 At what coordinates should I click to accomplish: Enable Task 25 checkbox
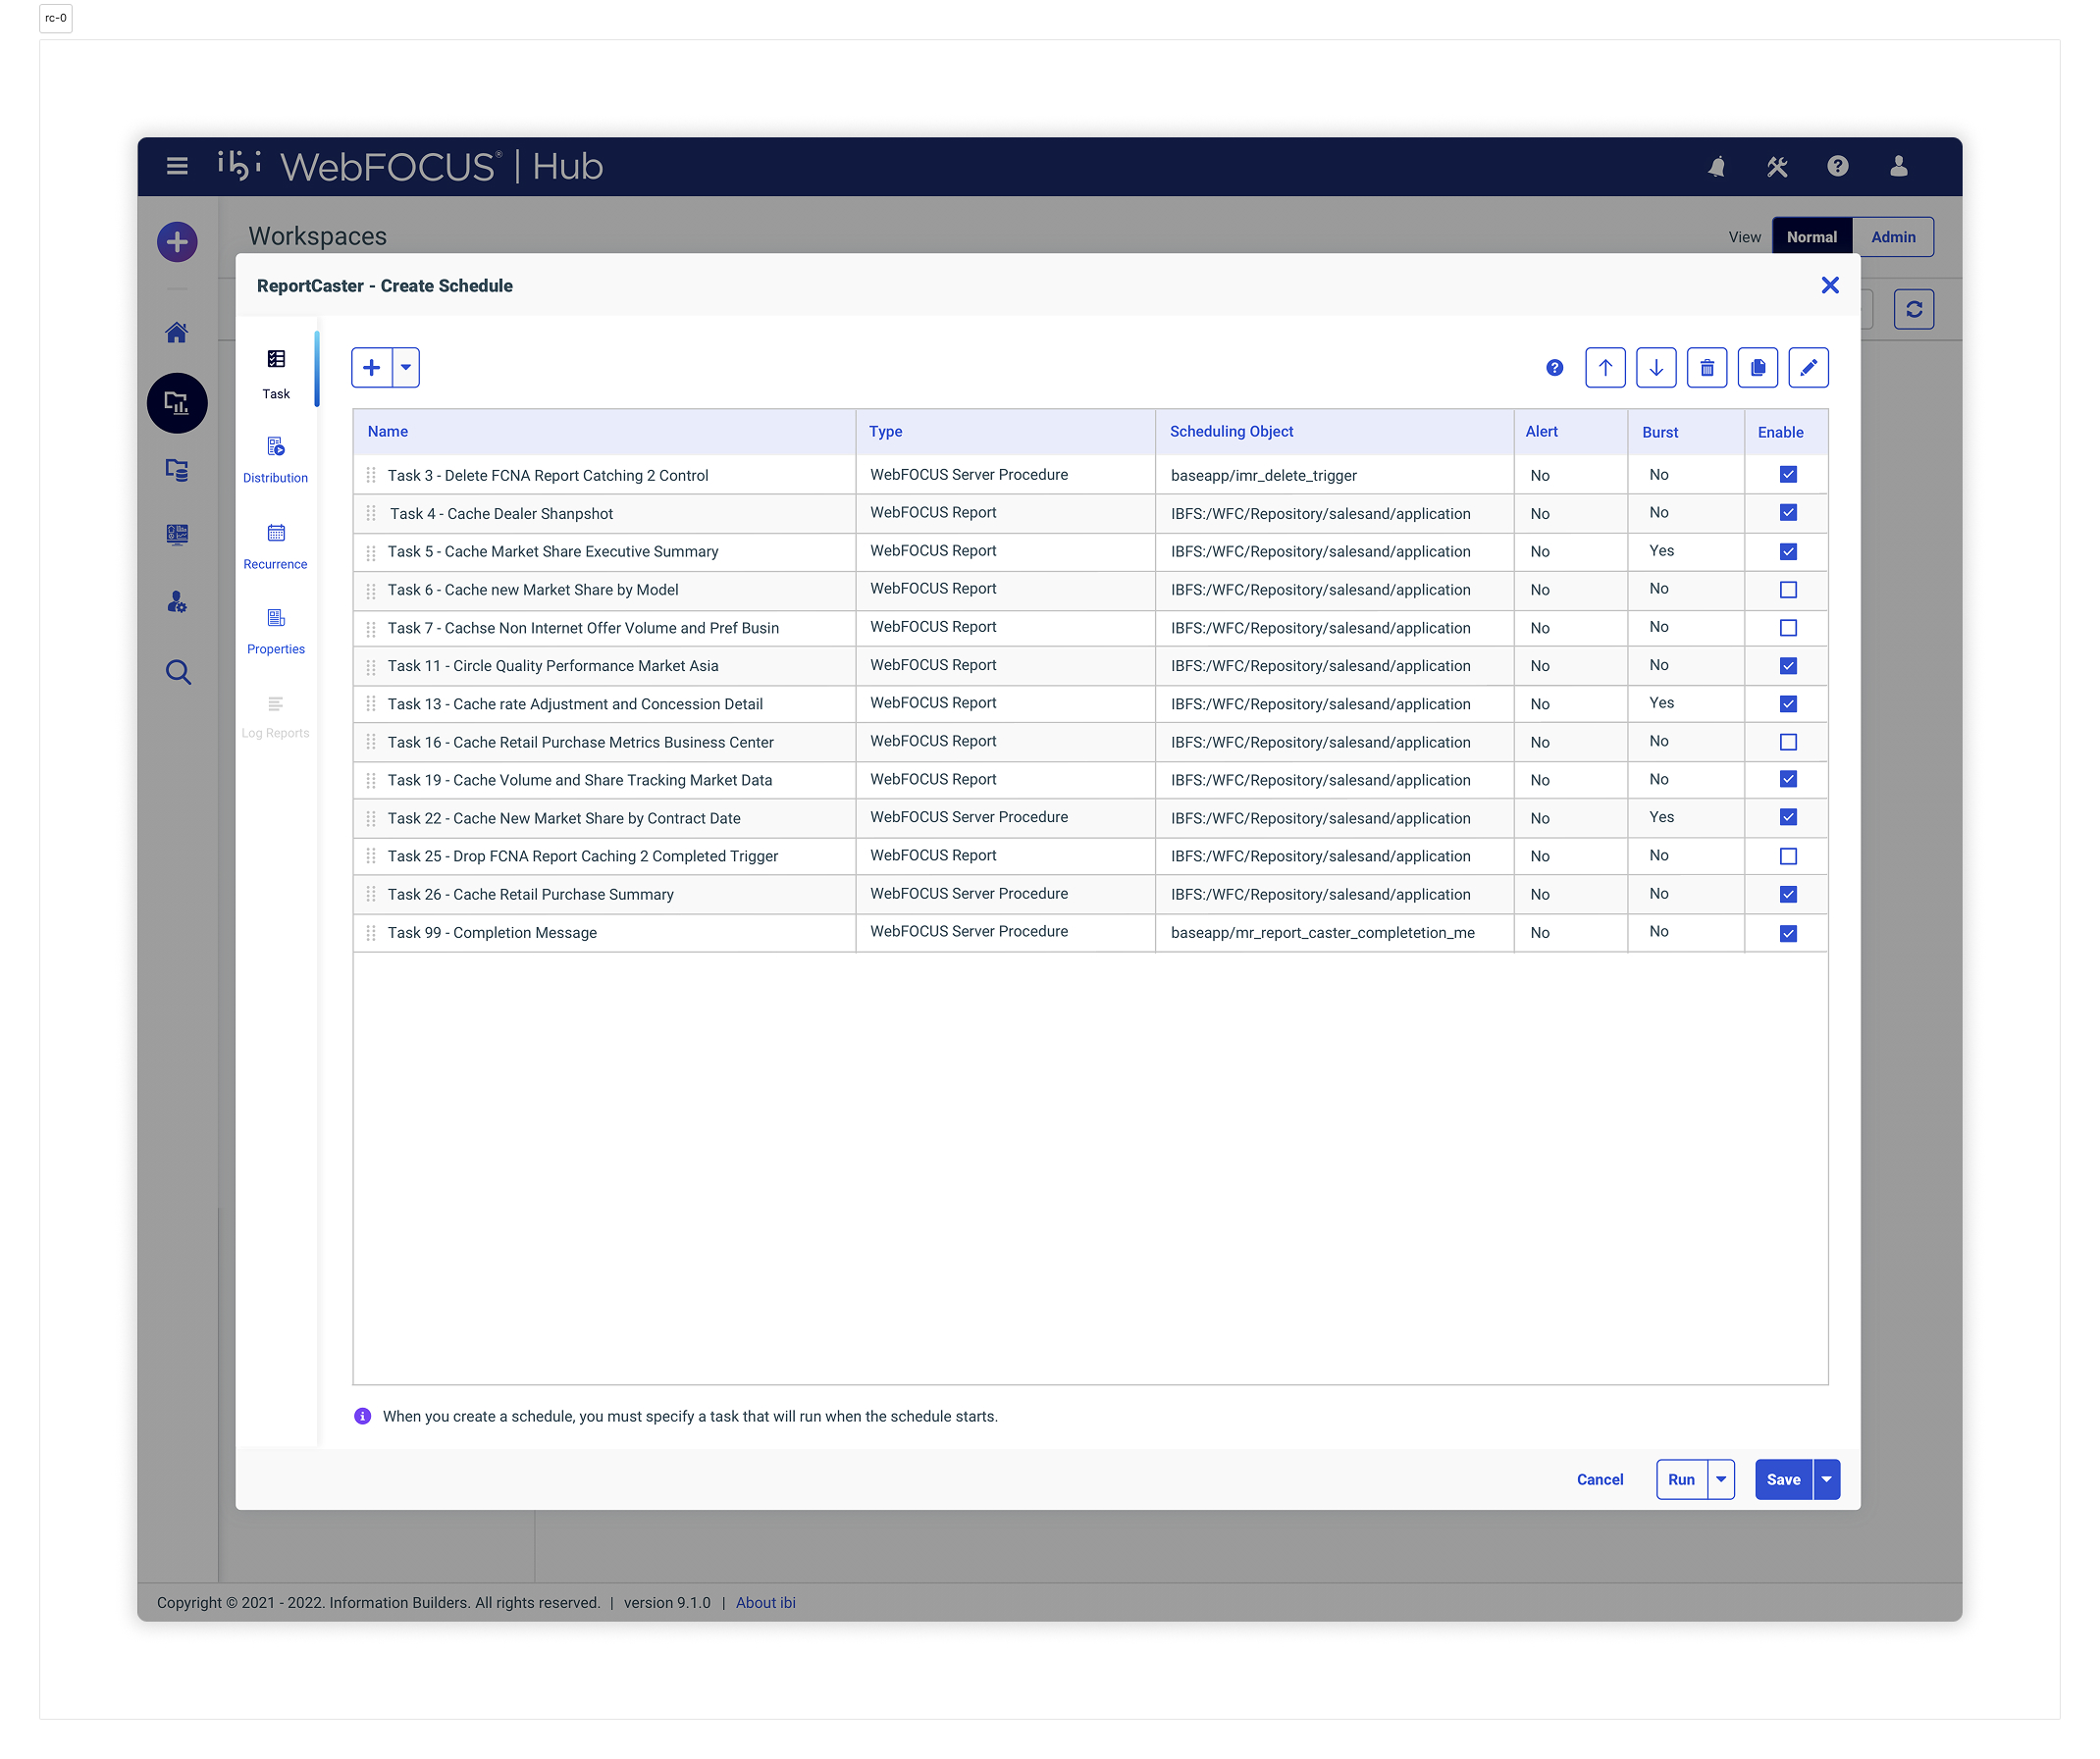1788,856
